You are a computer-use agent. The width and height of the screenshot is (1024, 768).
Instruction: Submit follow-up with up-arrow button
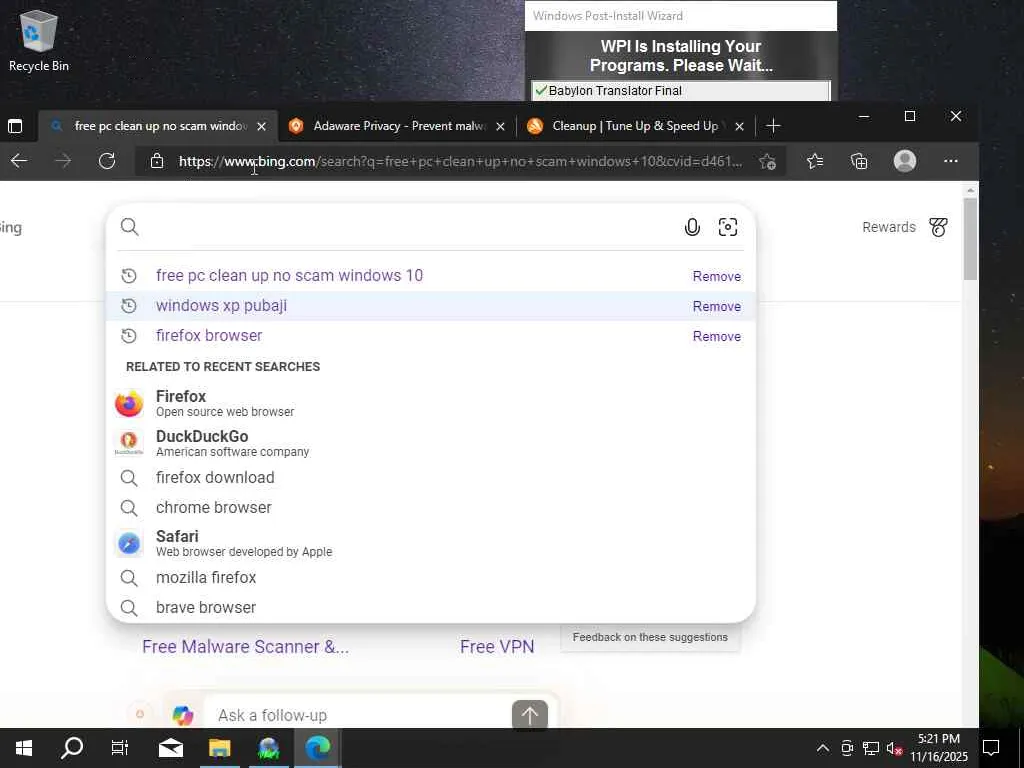(530, 715)
